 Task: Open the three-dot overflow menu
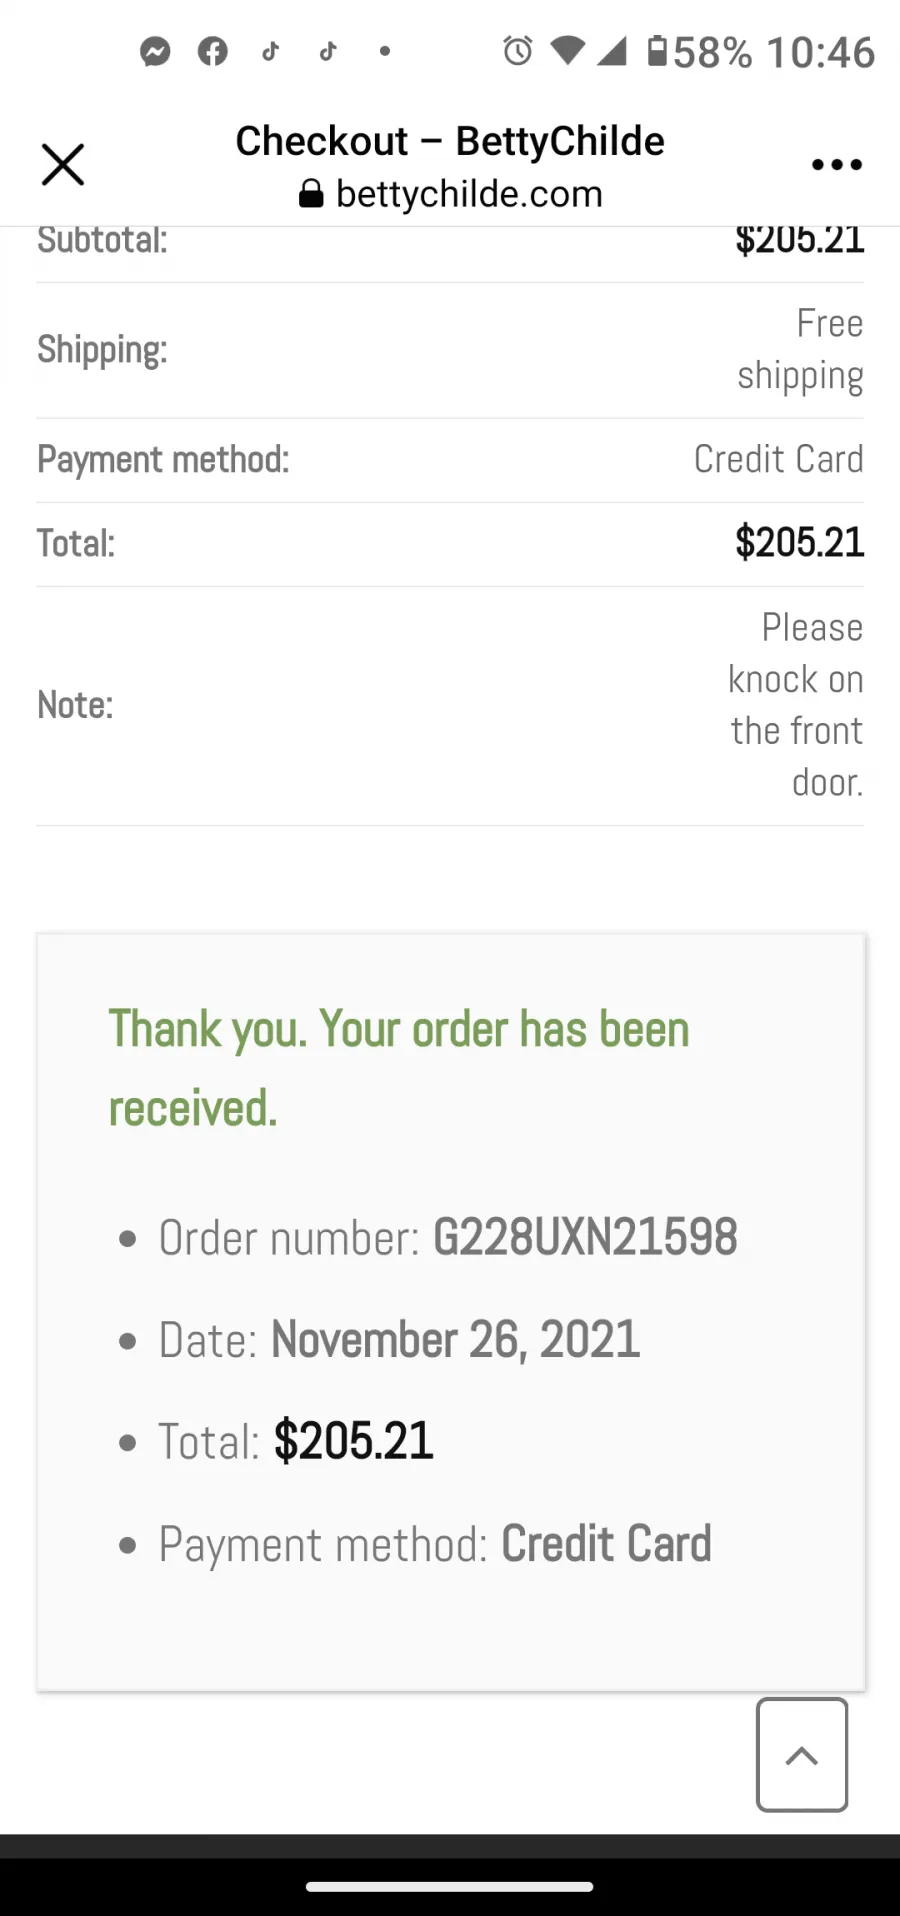pyautogui.click(x=837, y=165)
